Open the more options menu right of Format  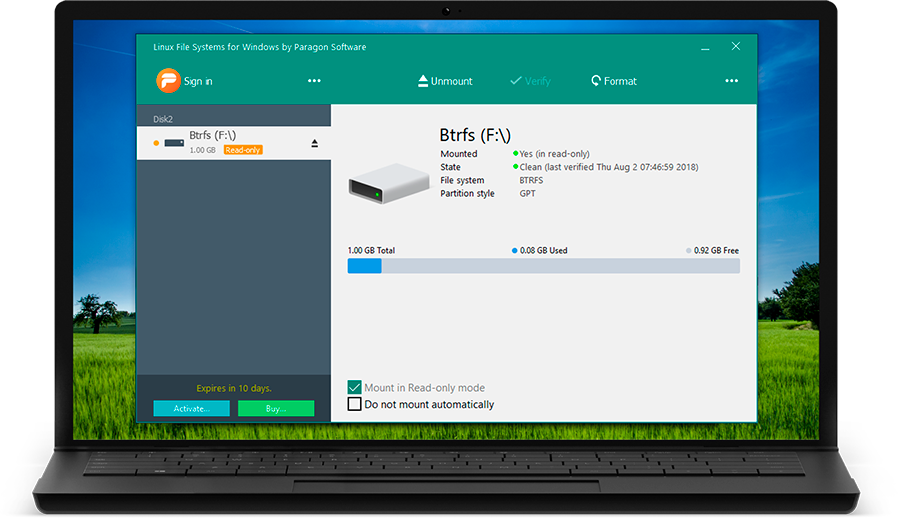tap(731, 81)
